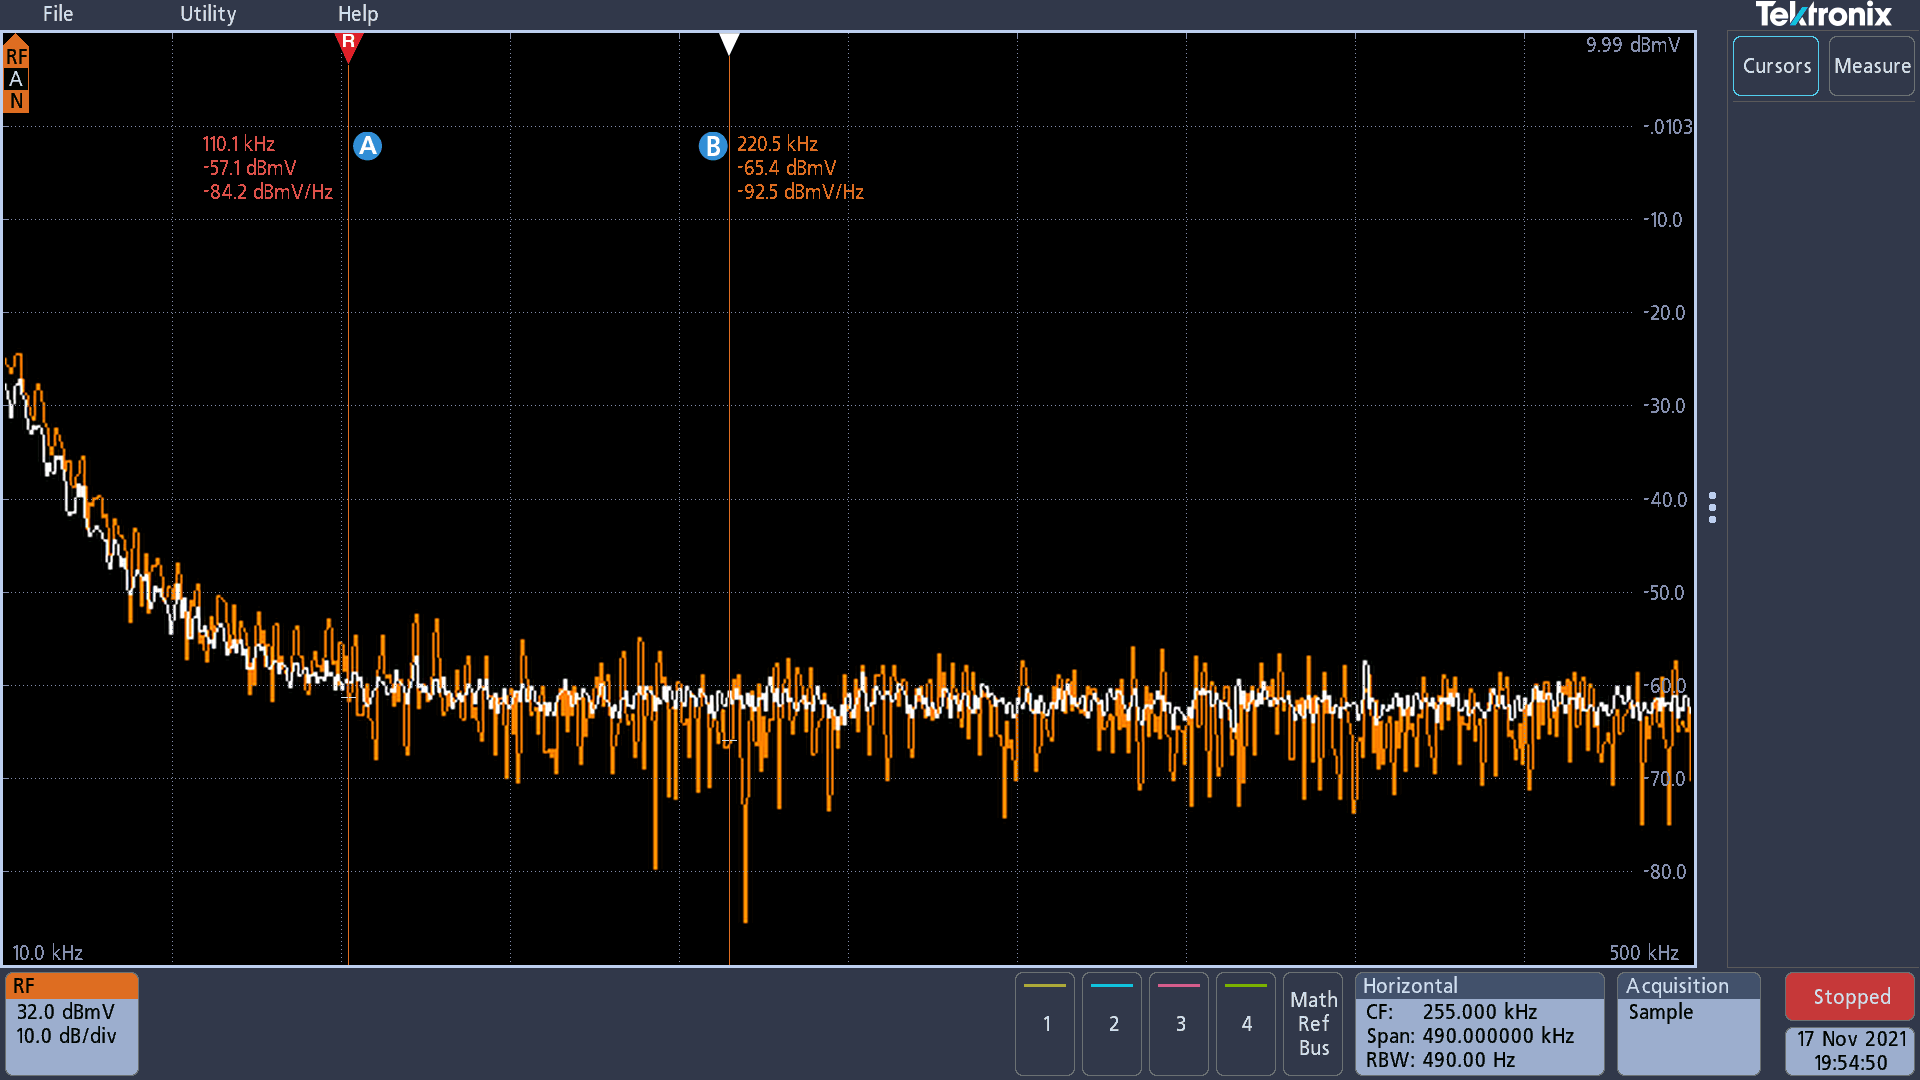
Task: Click the white marker triangle at 220.5 kHz
Action: pyautogui.click(x=729, y=44)
